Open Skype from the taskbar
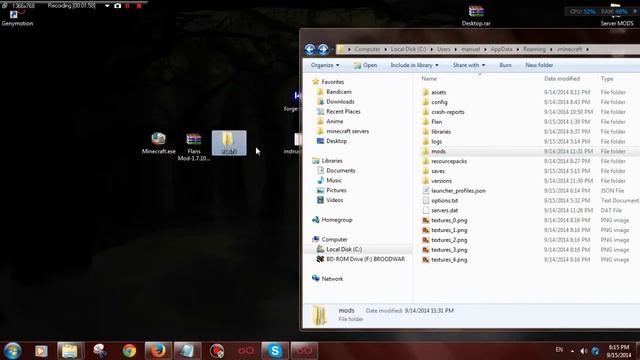 (275, 351)
